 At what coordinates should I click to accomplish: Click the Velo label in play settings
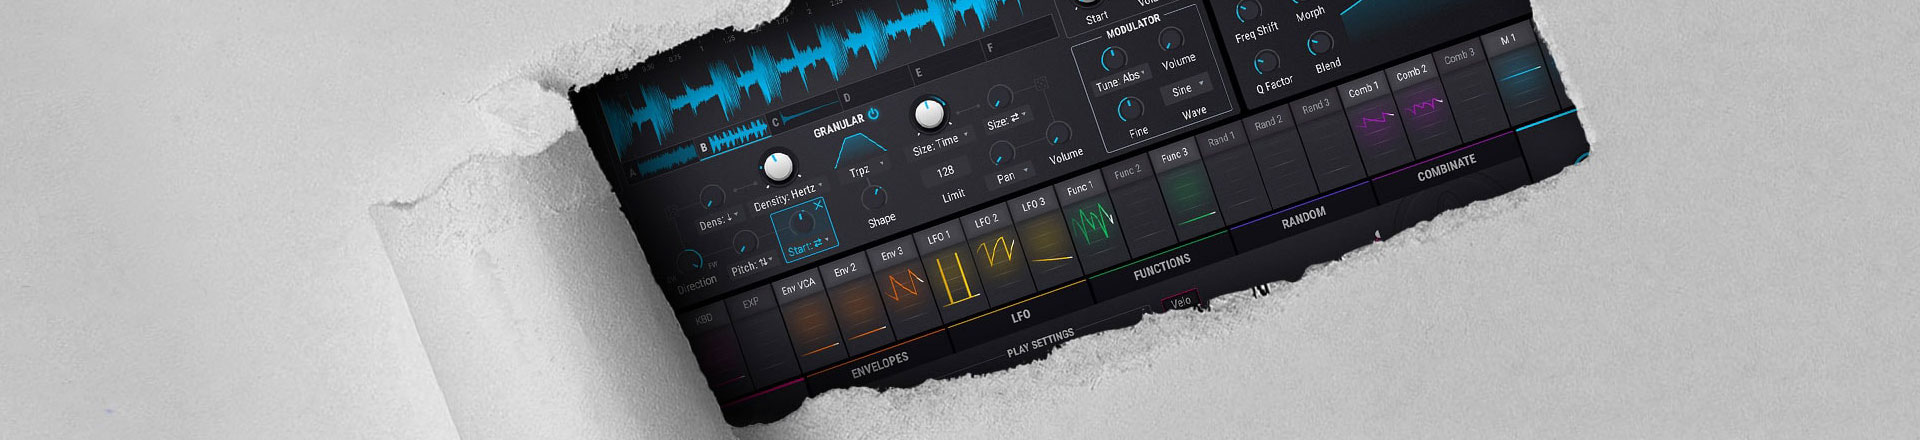point(1180,301)
